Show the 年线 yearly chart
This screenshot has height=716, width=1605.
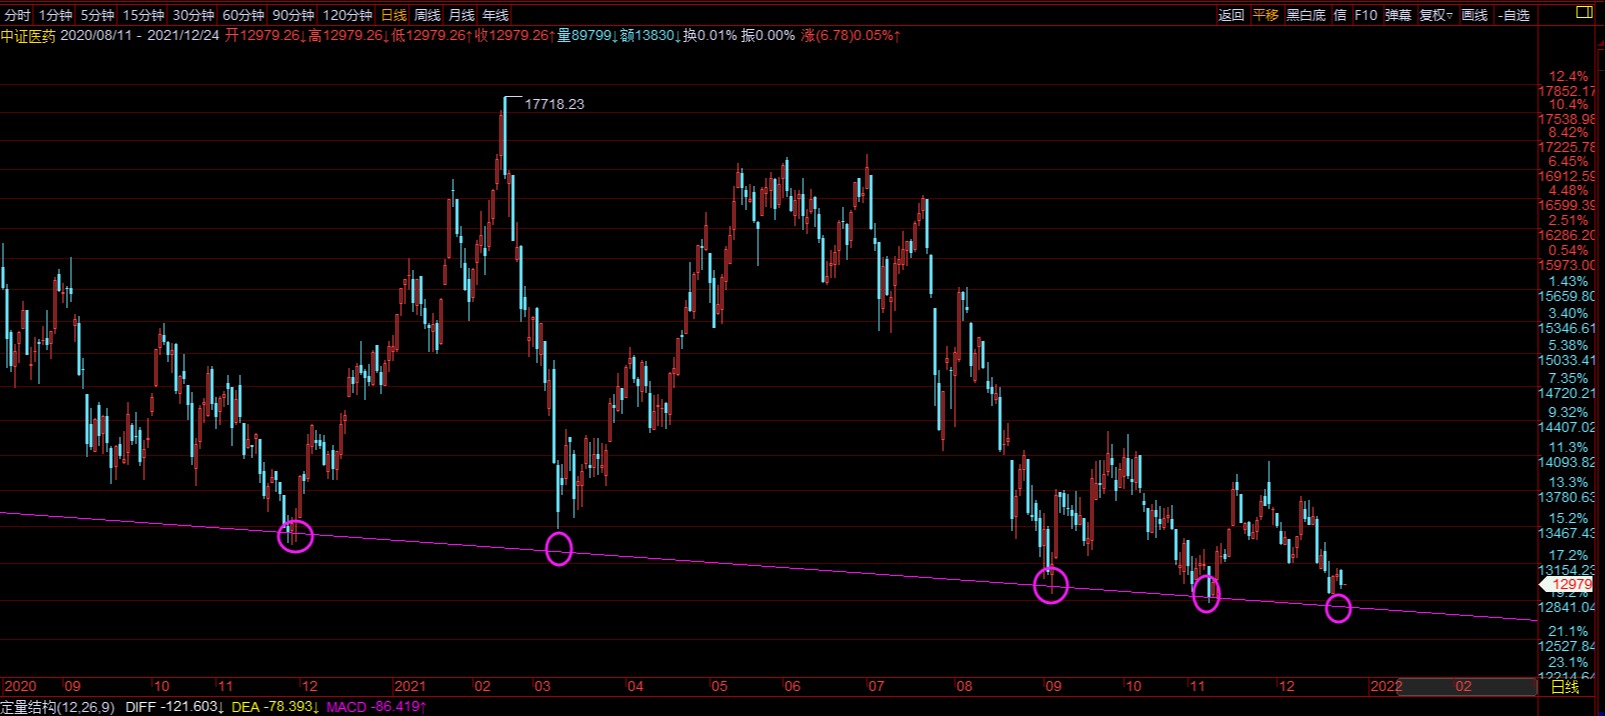[x=495, y=15]
